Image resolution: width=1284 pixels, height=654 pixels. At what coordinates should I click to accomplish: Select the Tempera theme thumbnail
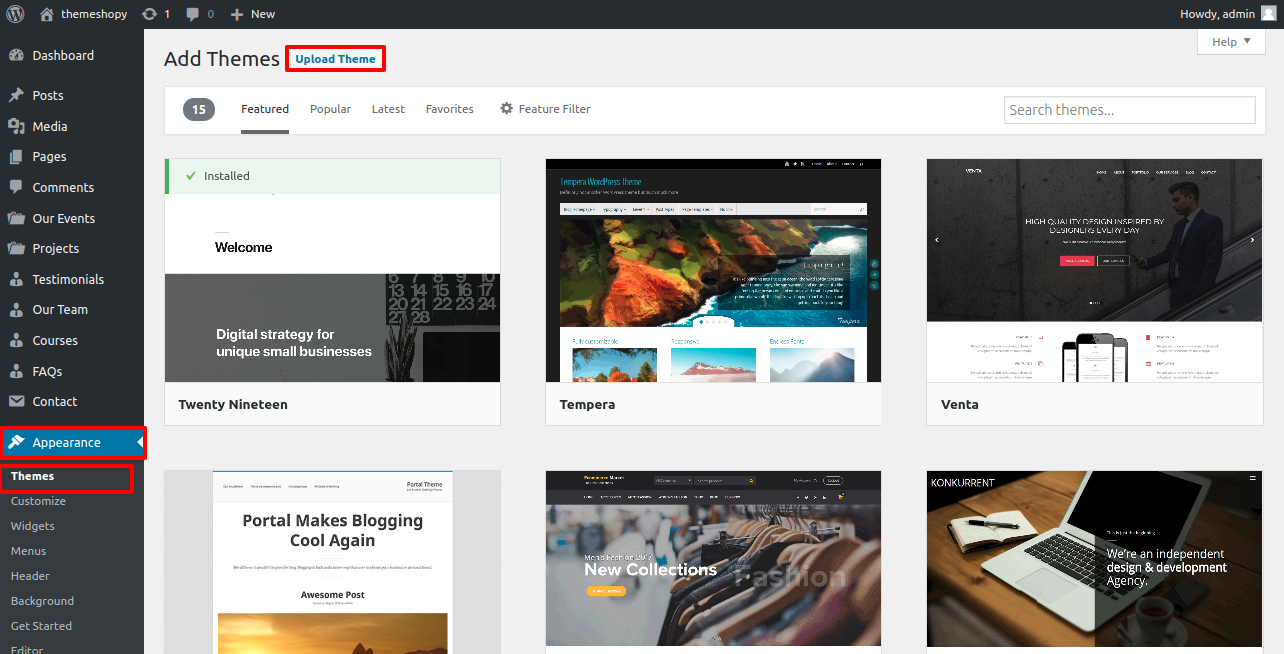pyautogui.click(x=713, y=270)
